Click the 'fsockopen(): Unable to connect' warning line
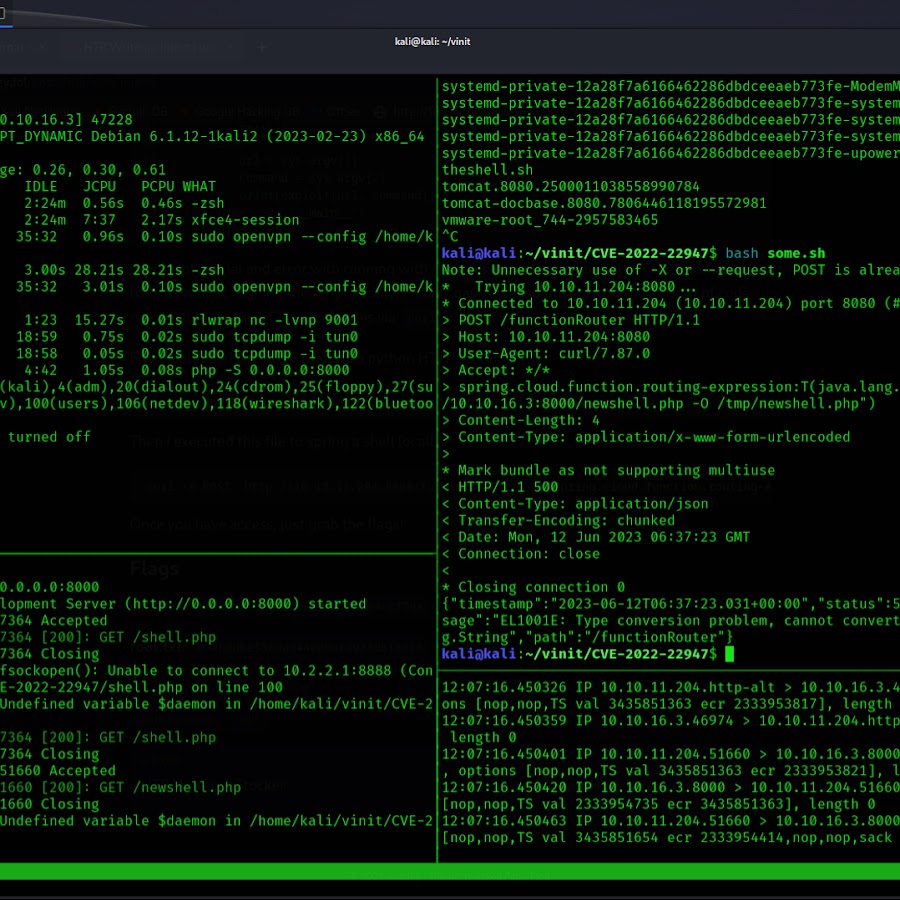This screenshot has width=900, height=900. (216, 670)
